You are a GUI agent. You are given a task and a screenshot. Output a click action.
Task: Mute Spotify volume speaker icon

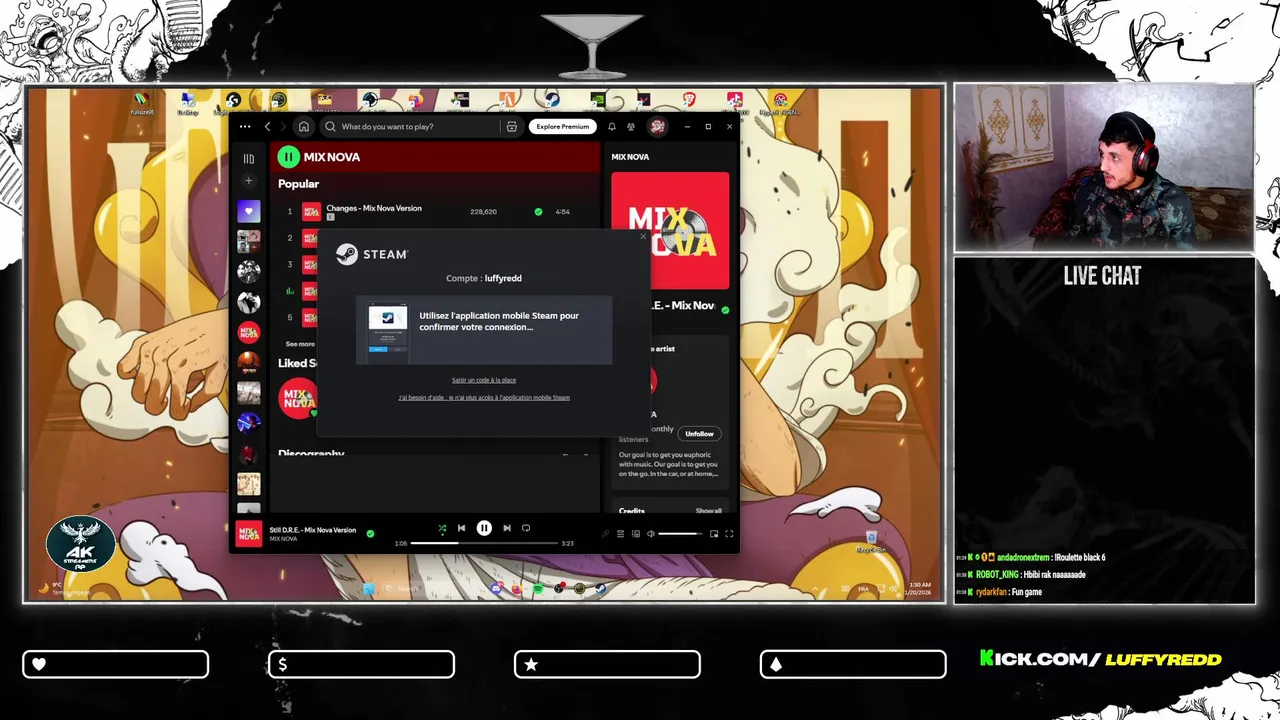pyautogui.click(x=650, y=534)
